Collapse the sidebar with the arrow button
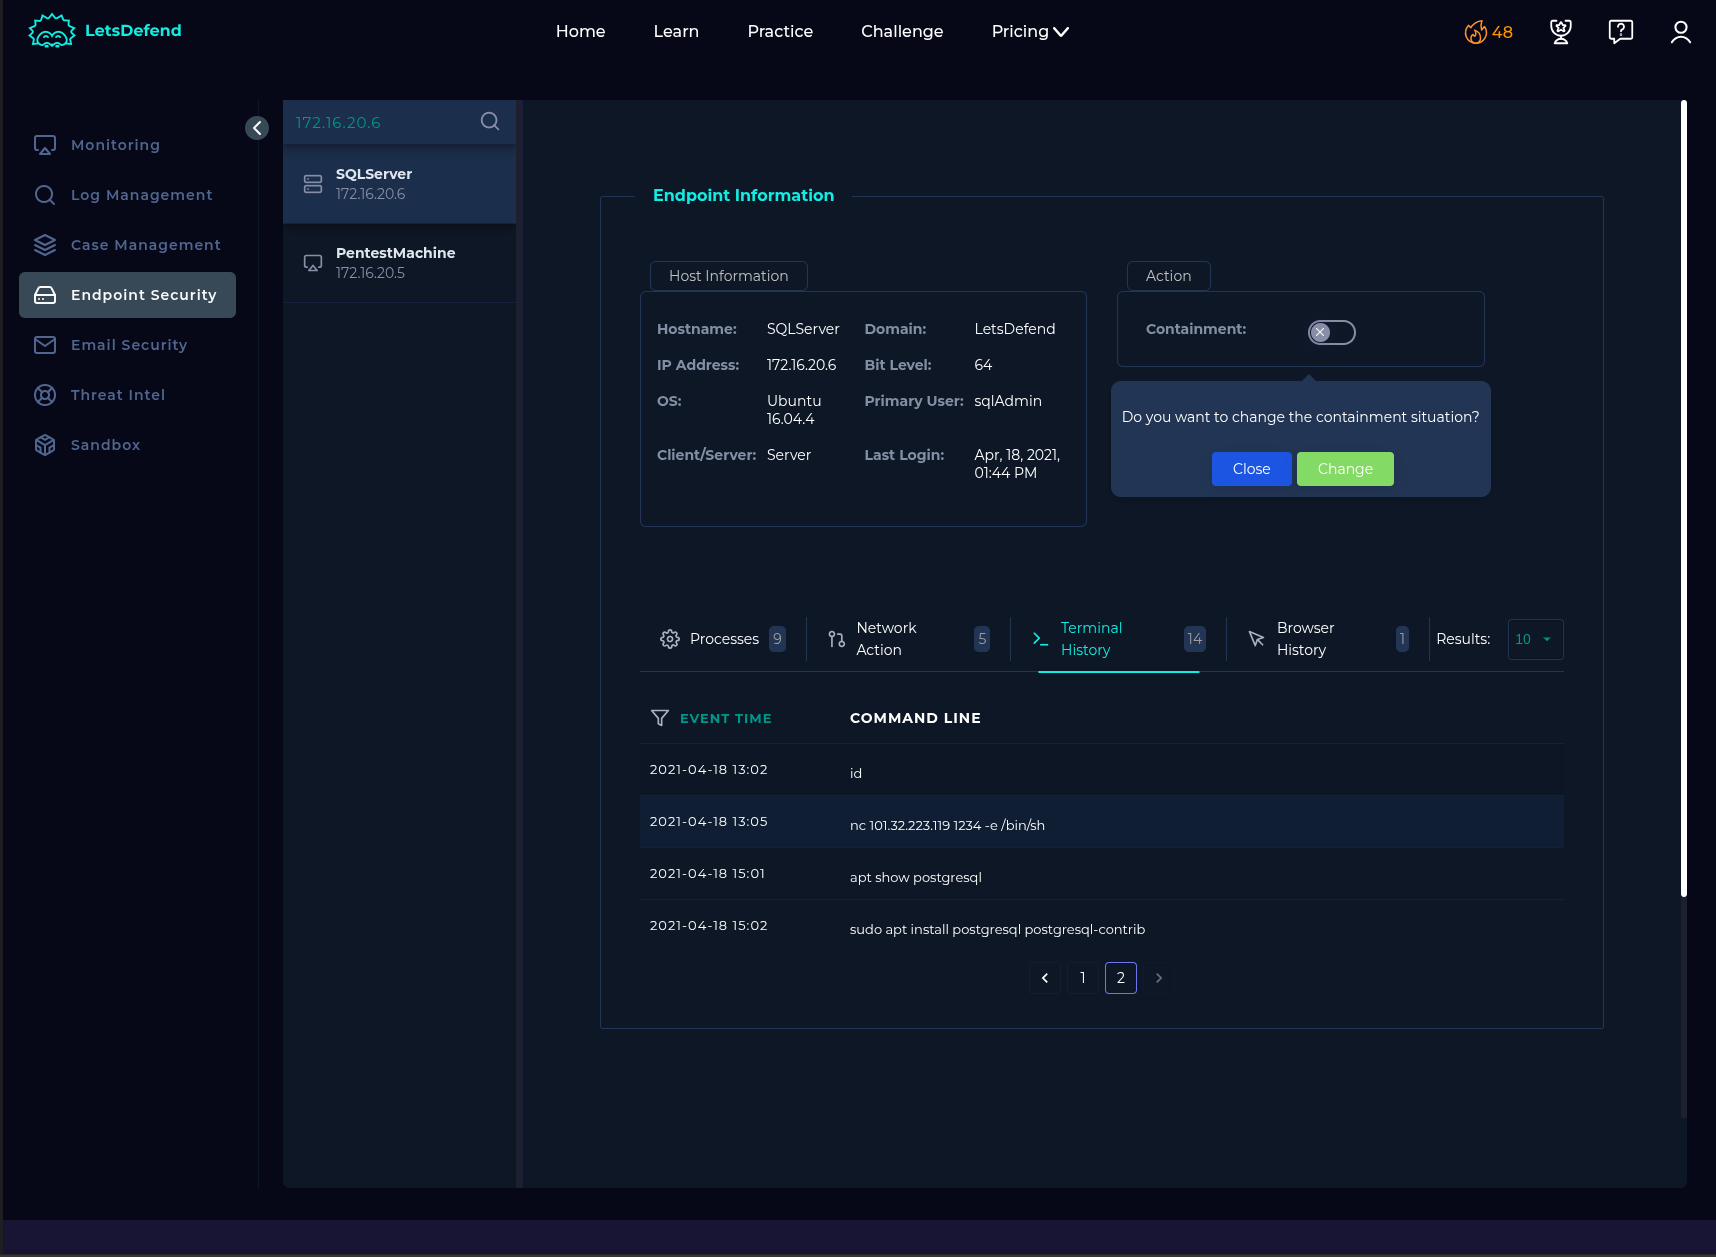The width and height of the screenshot is (1716, 1257). pyautogui.click(x=257, y=128)
